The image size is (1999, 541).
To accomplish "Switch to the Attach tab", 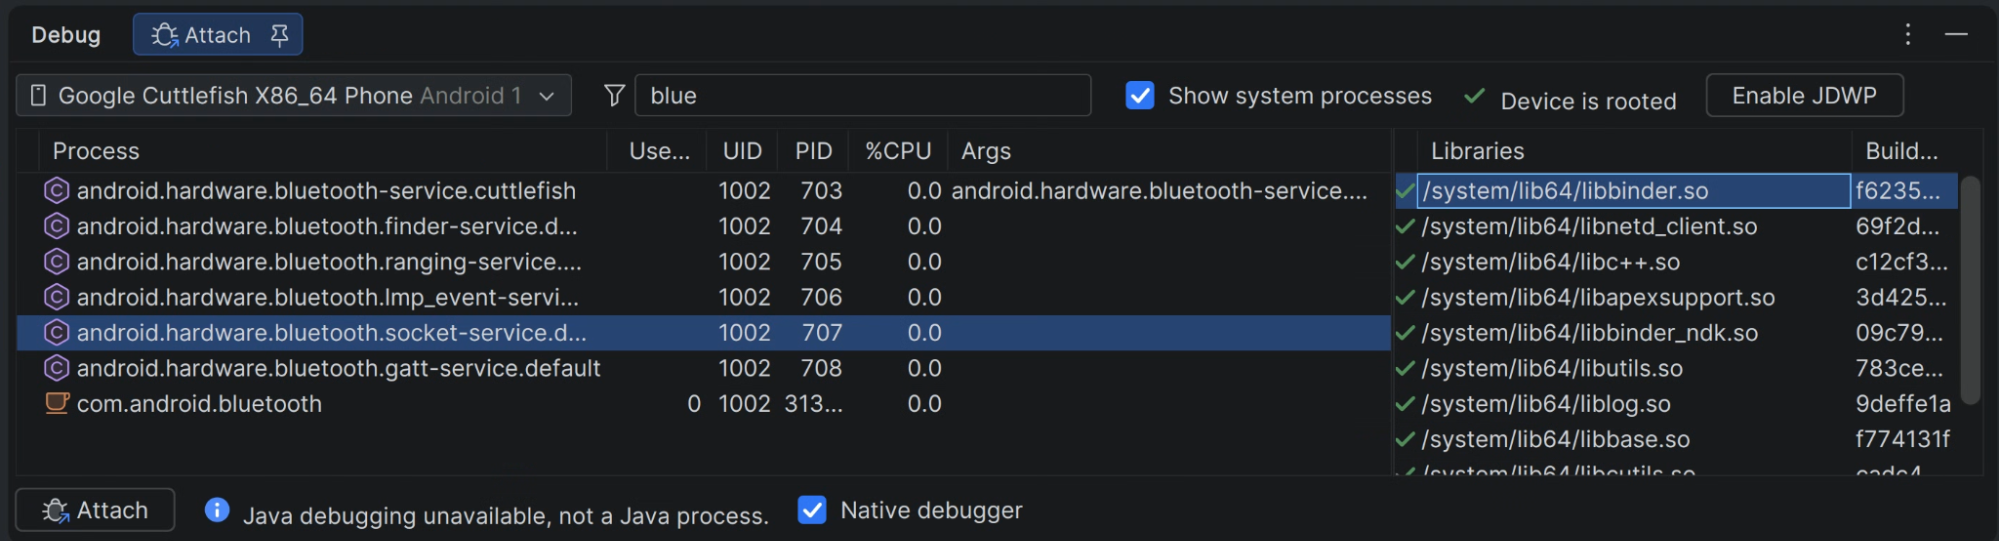I will [218, 35].
